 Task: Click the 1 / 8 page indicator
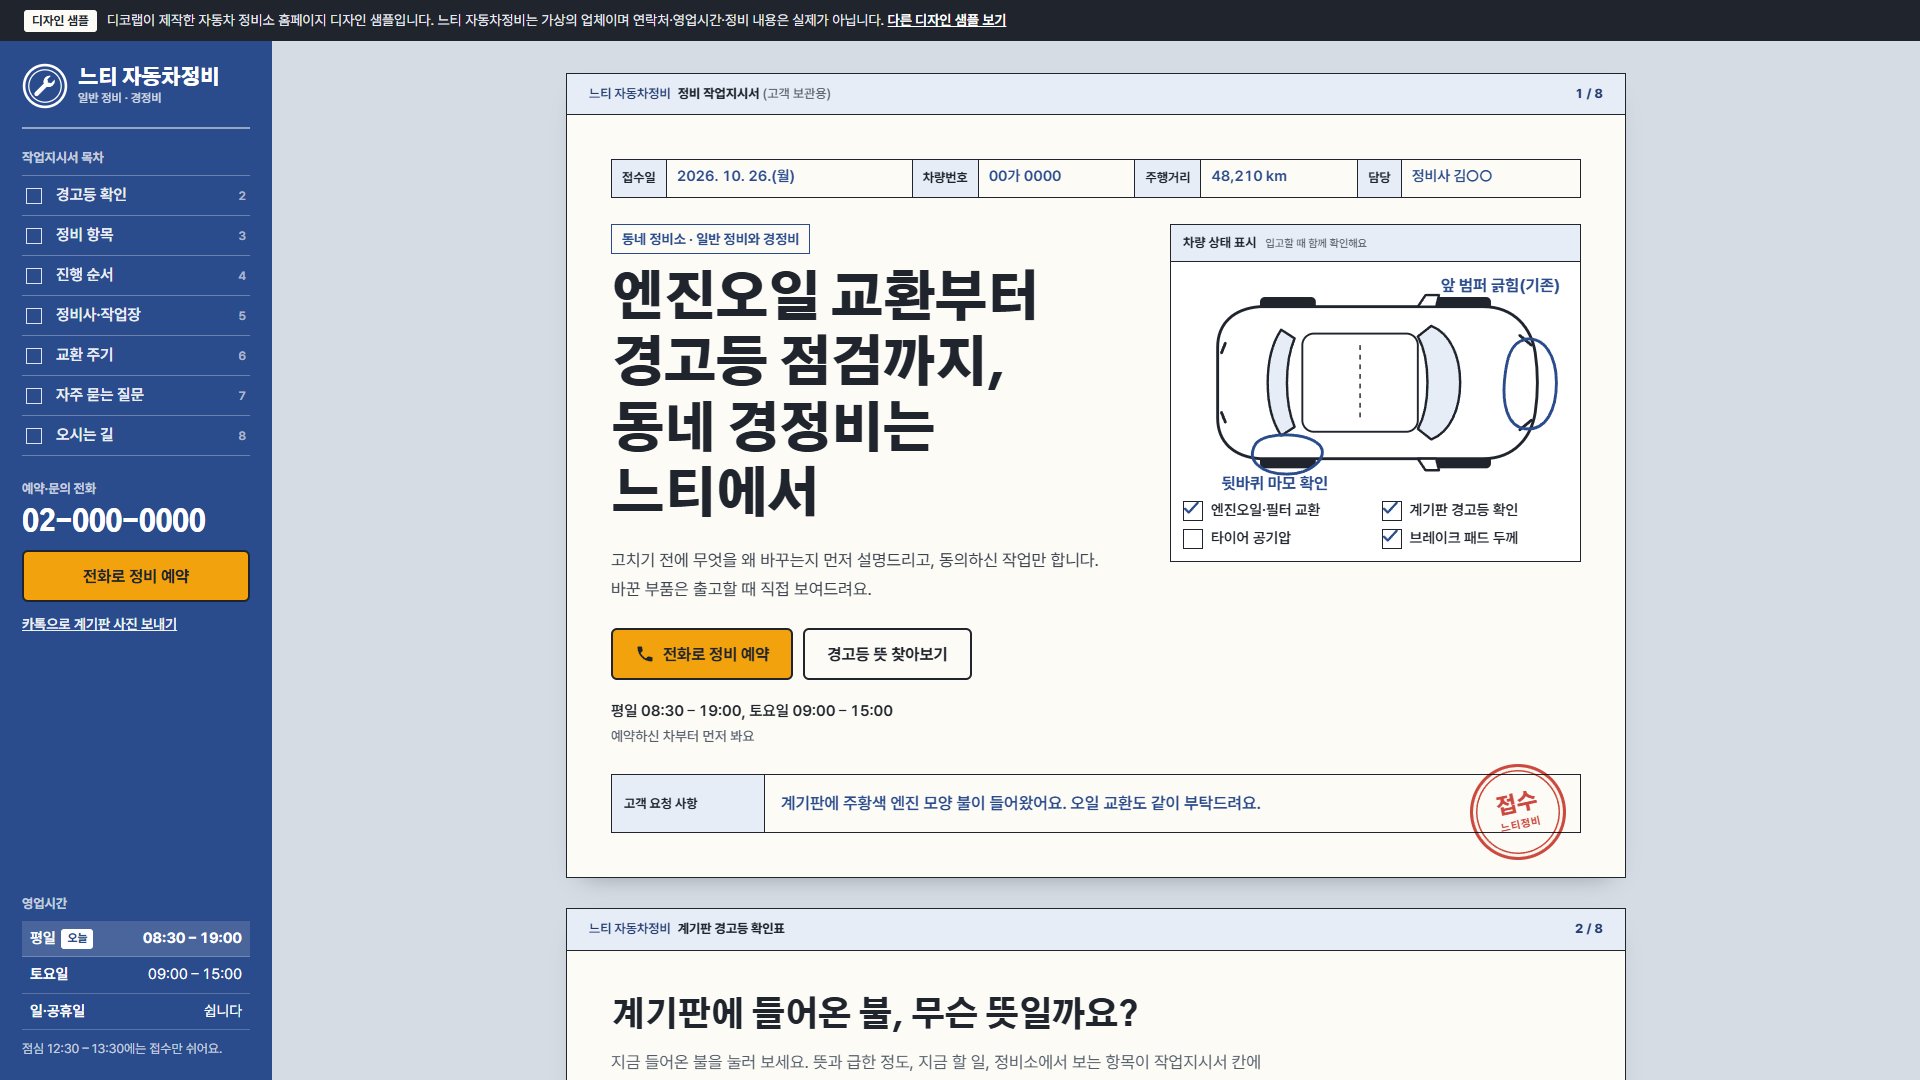coord(1588,94)
